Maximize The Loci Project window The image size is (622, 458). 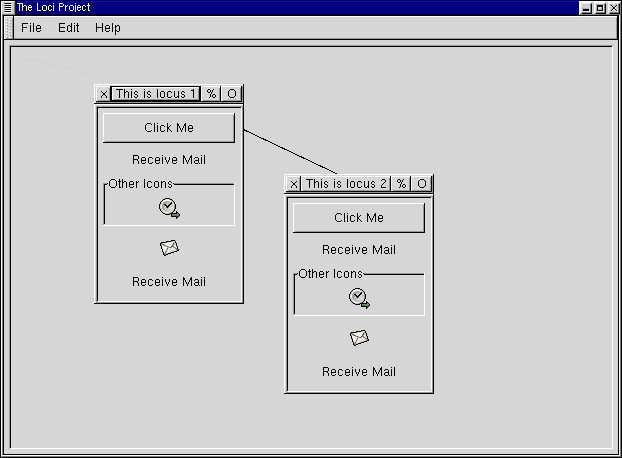coord(600,8)
